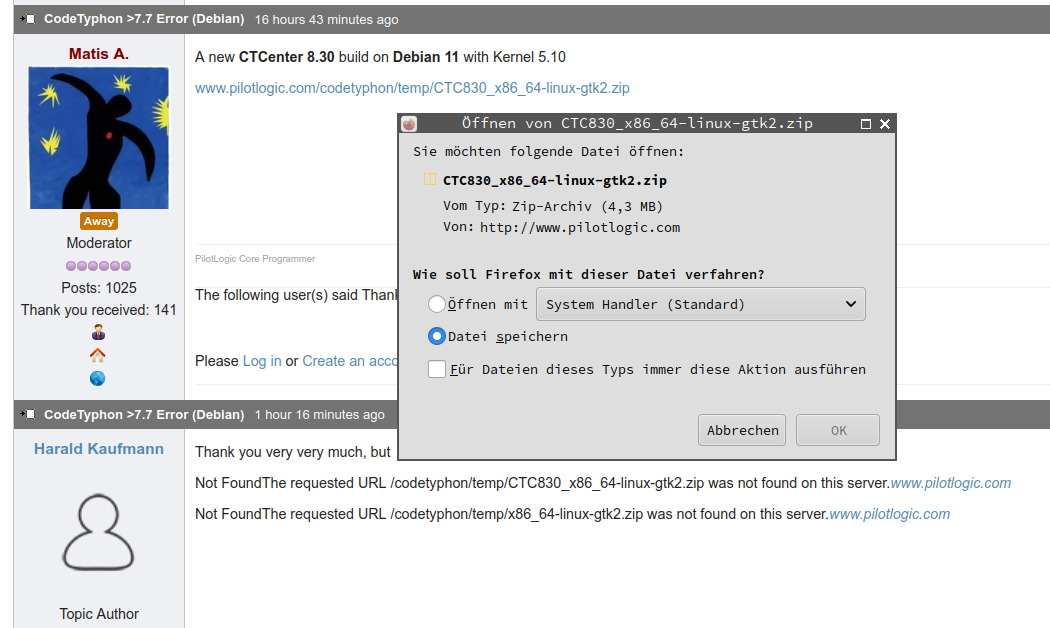
Task: Select the 'Datei speichern' radio option
Action: [x=437, y=336]
